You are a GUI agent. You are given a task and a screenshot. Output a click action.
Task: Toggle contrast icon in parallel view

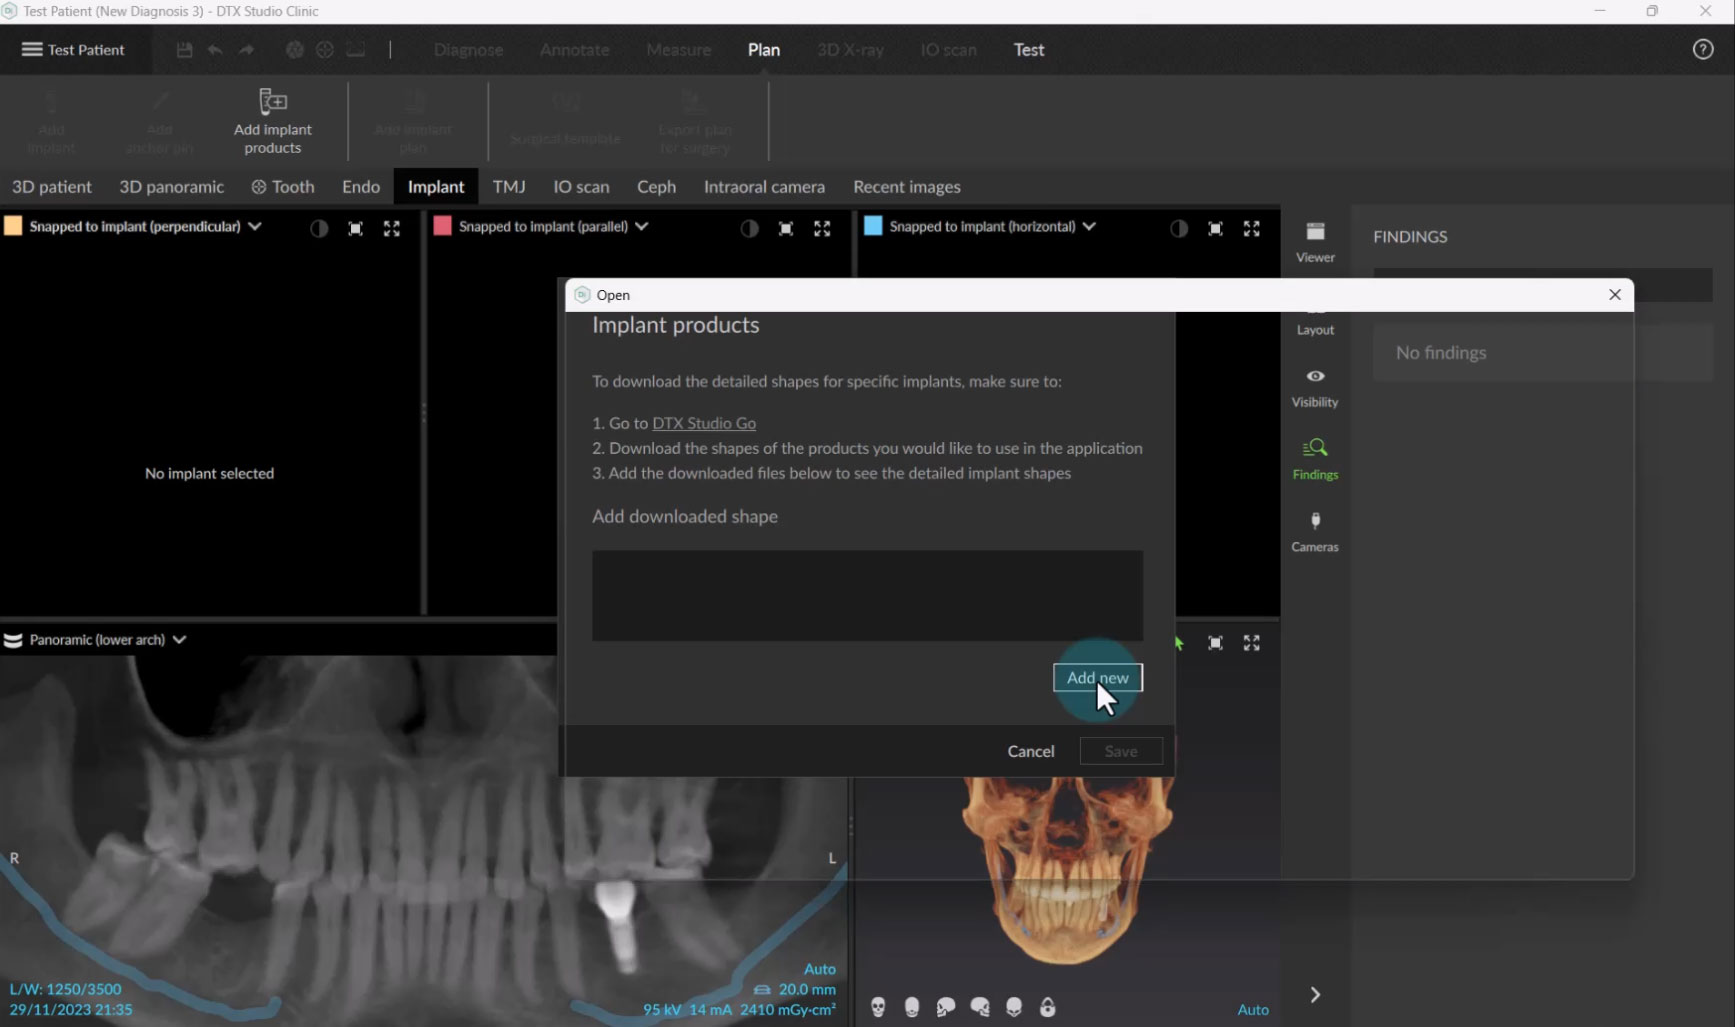pos(749,228)
